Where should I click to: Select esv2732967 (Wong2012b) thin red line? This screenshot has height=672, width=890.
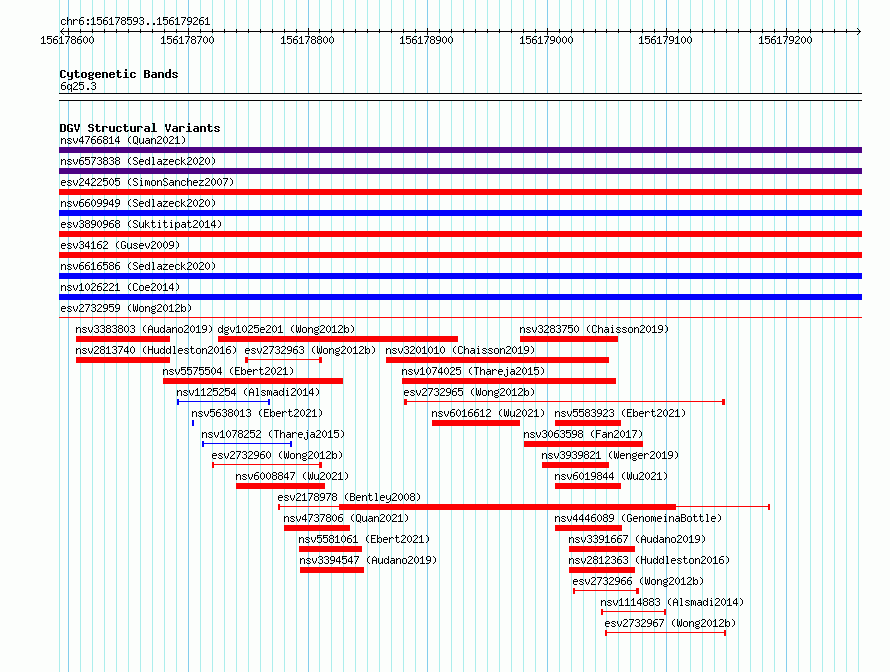pos(666,633)
